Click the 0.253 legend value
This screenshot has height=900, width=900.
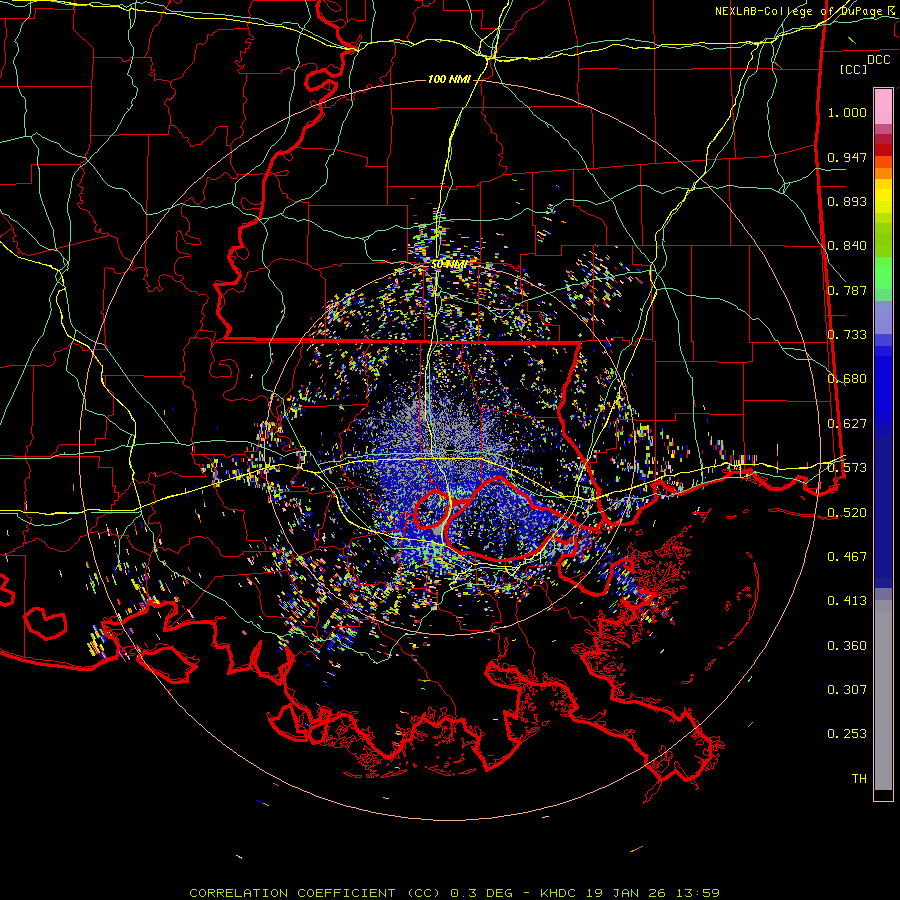point(847,734)
